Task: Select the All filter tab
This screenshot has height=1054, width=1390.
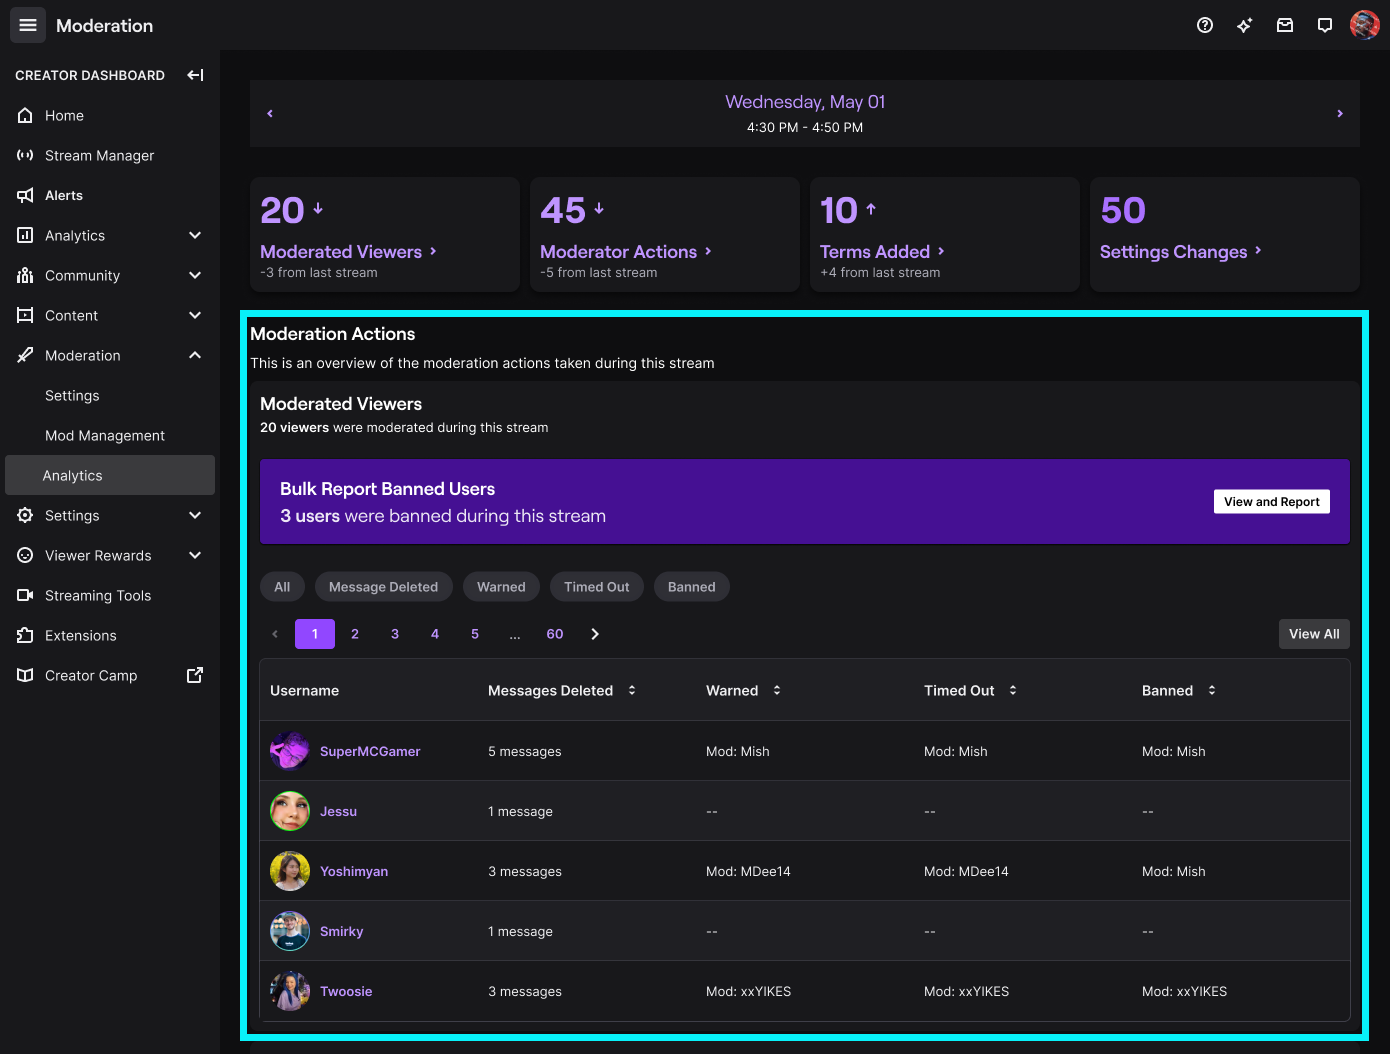Action: (x=282, y=586)
